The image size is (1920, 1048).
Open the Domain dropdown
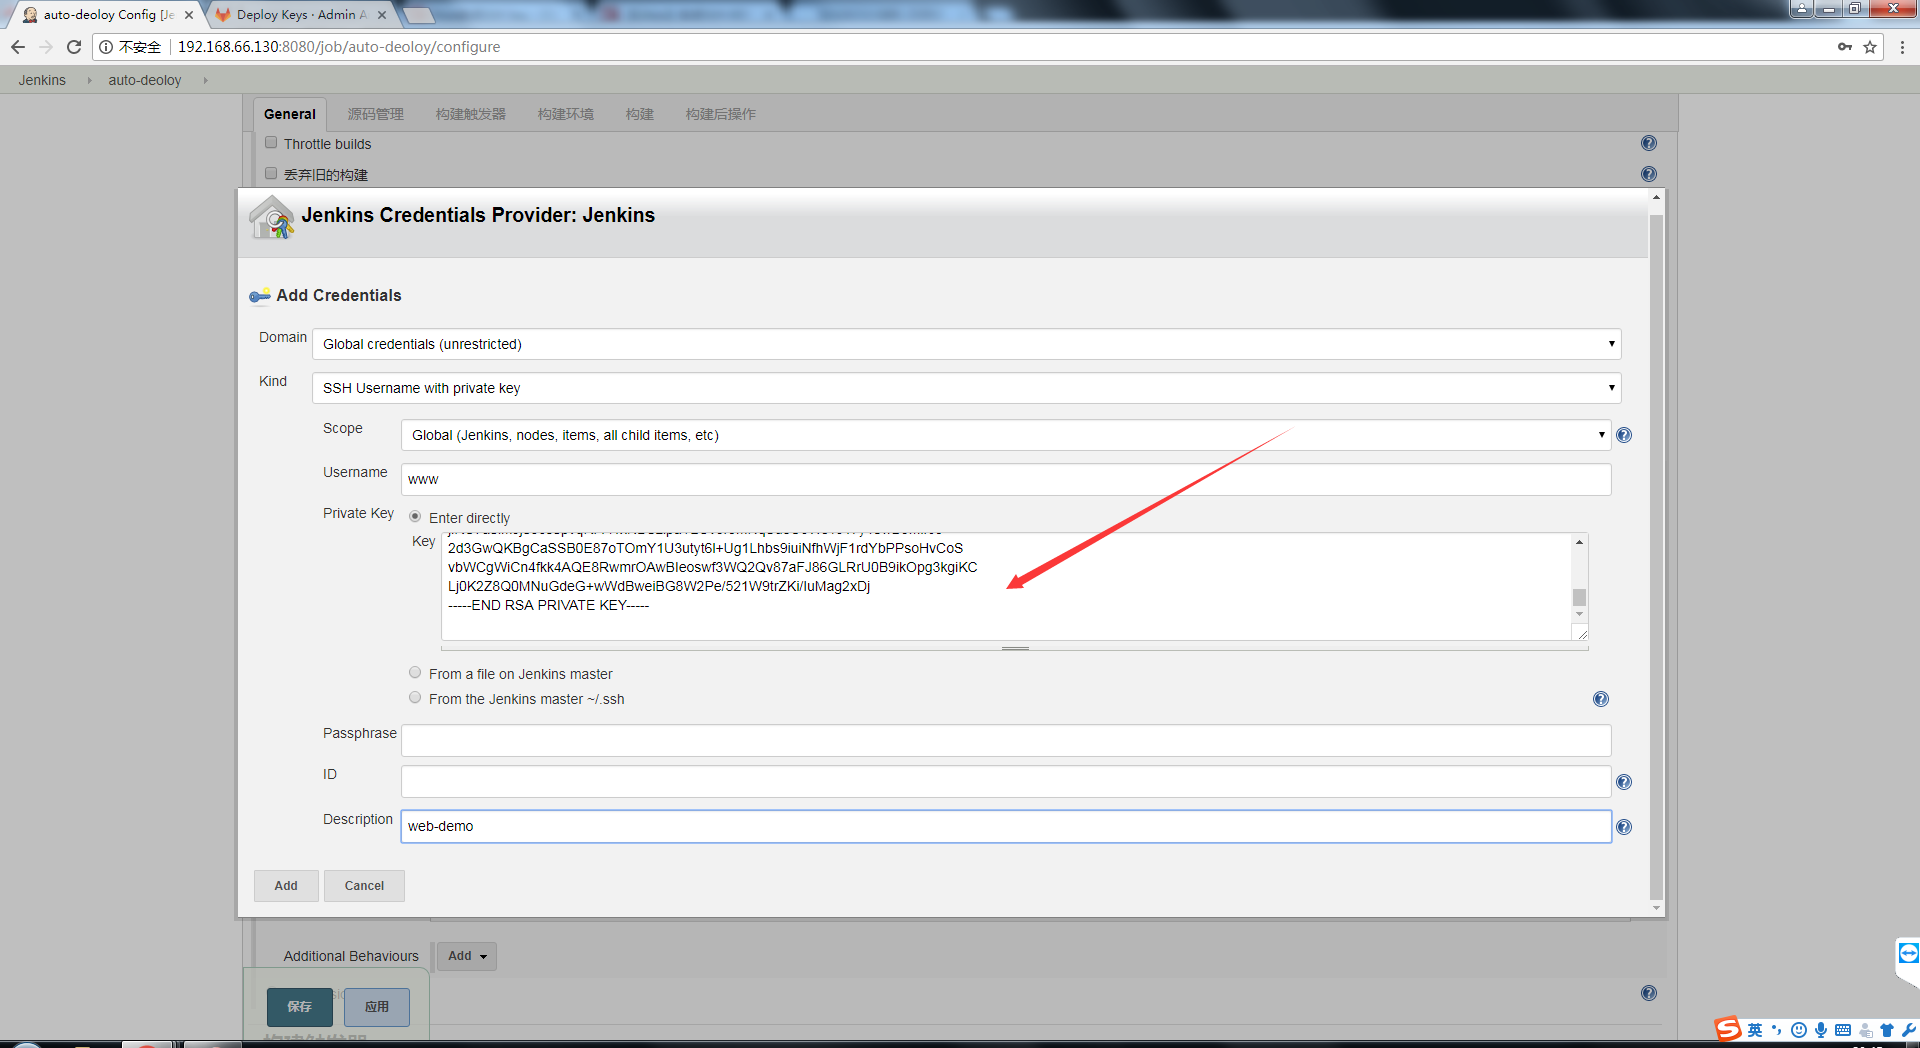(966, 344)
